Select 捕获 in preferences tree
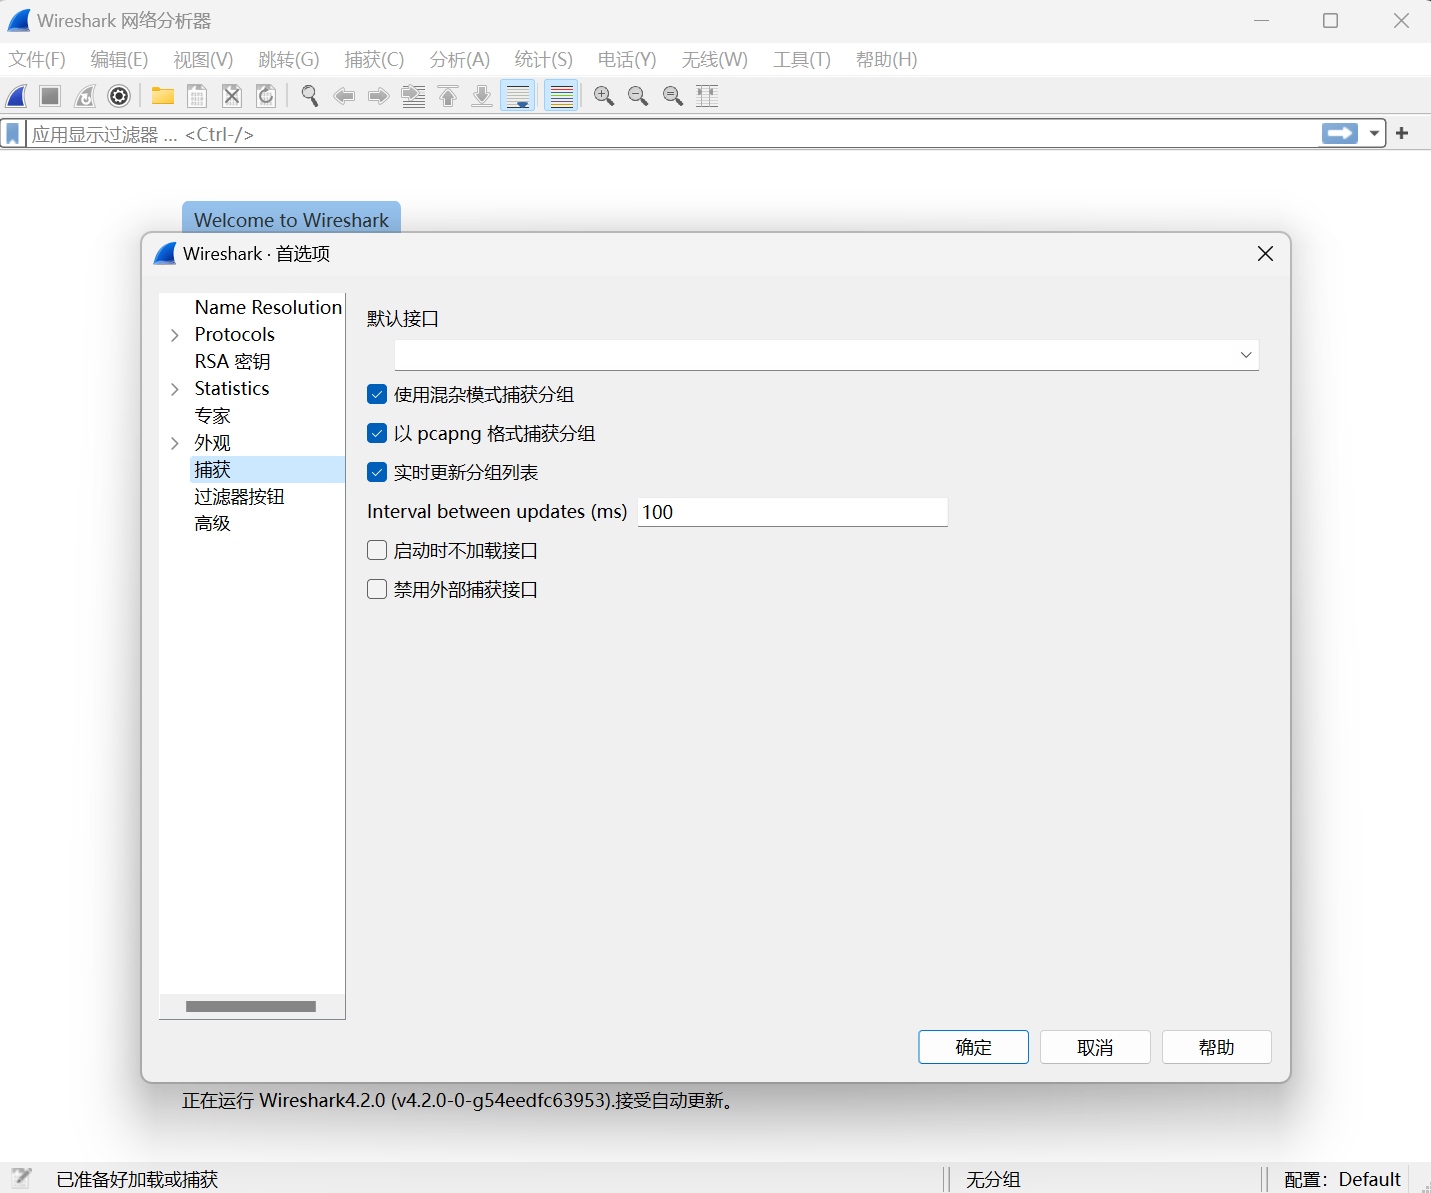 pyautogui.click(x=267, y=469)
